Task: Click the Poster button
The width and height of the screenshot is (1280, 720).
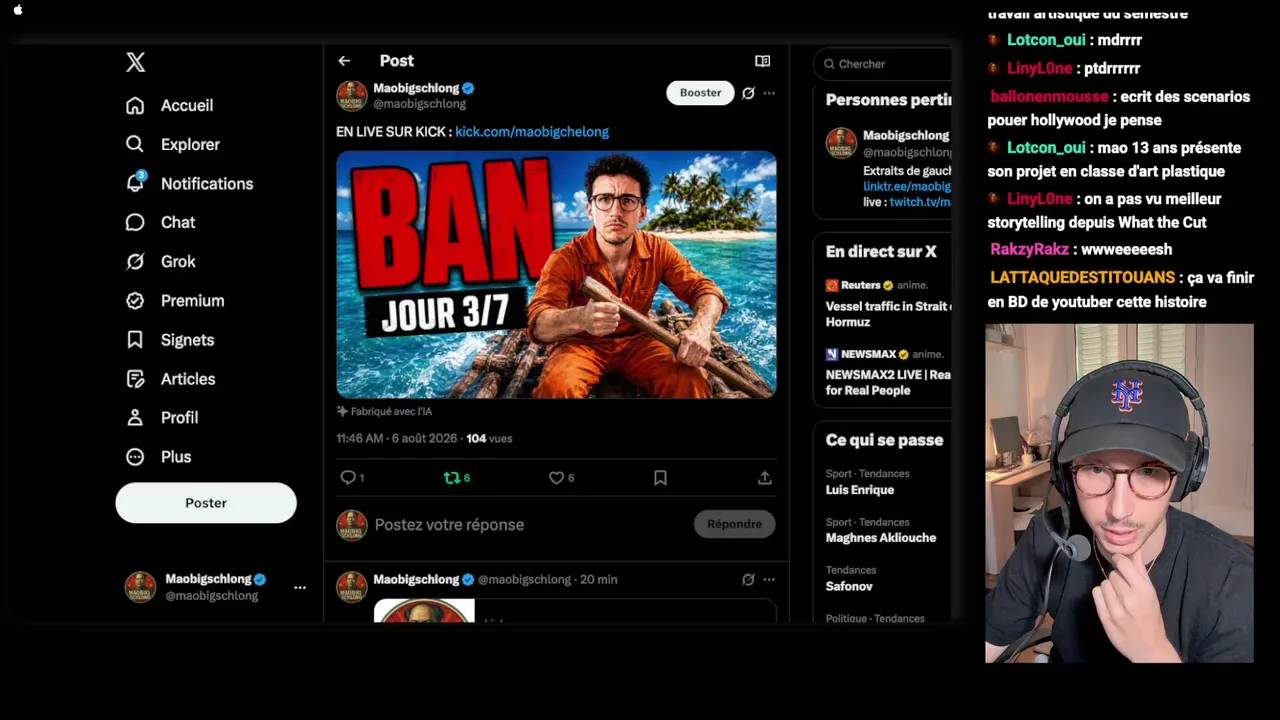Action: coord(206,503)
